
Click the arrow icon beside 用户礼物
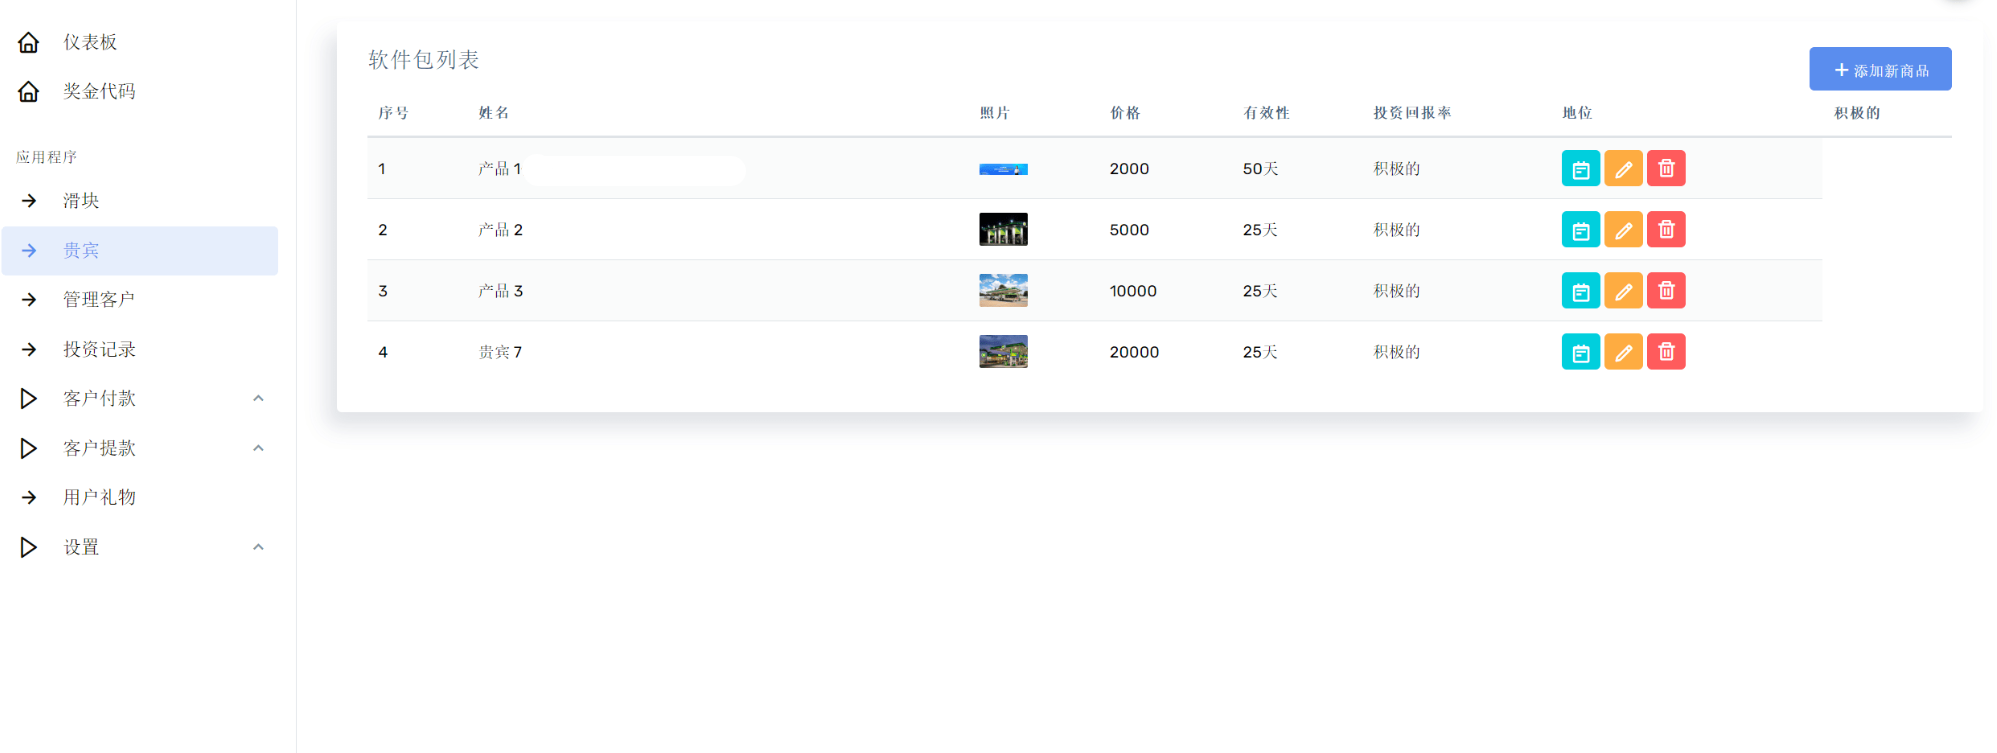29,497
